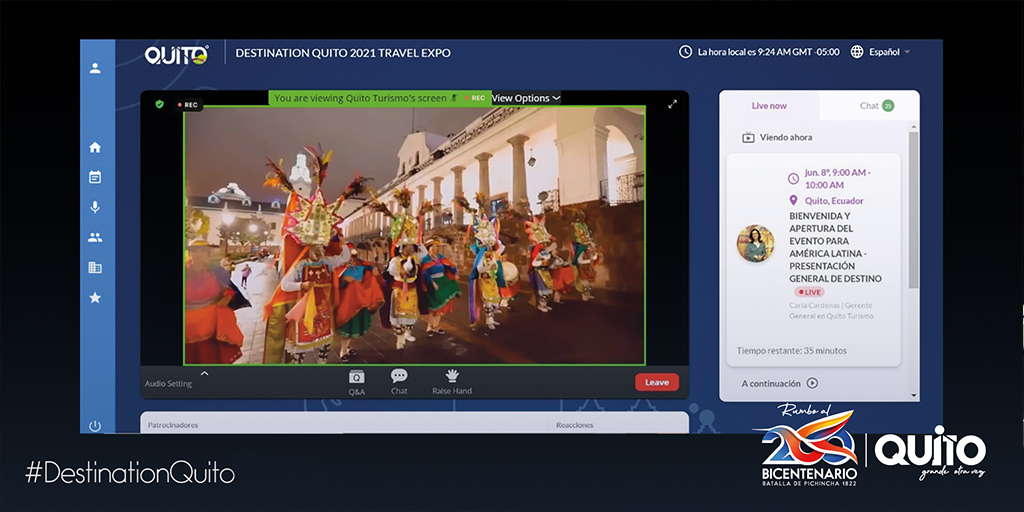The width and height of the screenshot is (1024, 512).
Task: Click the power logout icon in sidebar
Action: tap(95, 425)
